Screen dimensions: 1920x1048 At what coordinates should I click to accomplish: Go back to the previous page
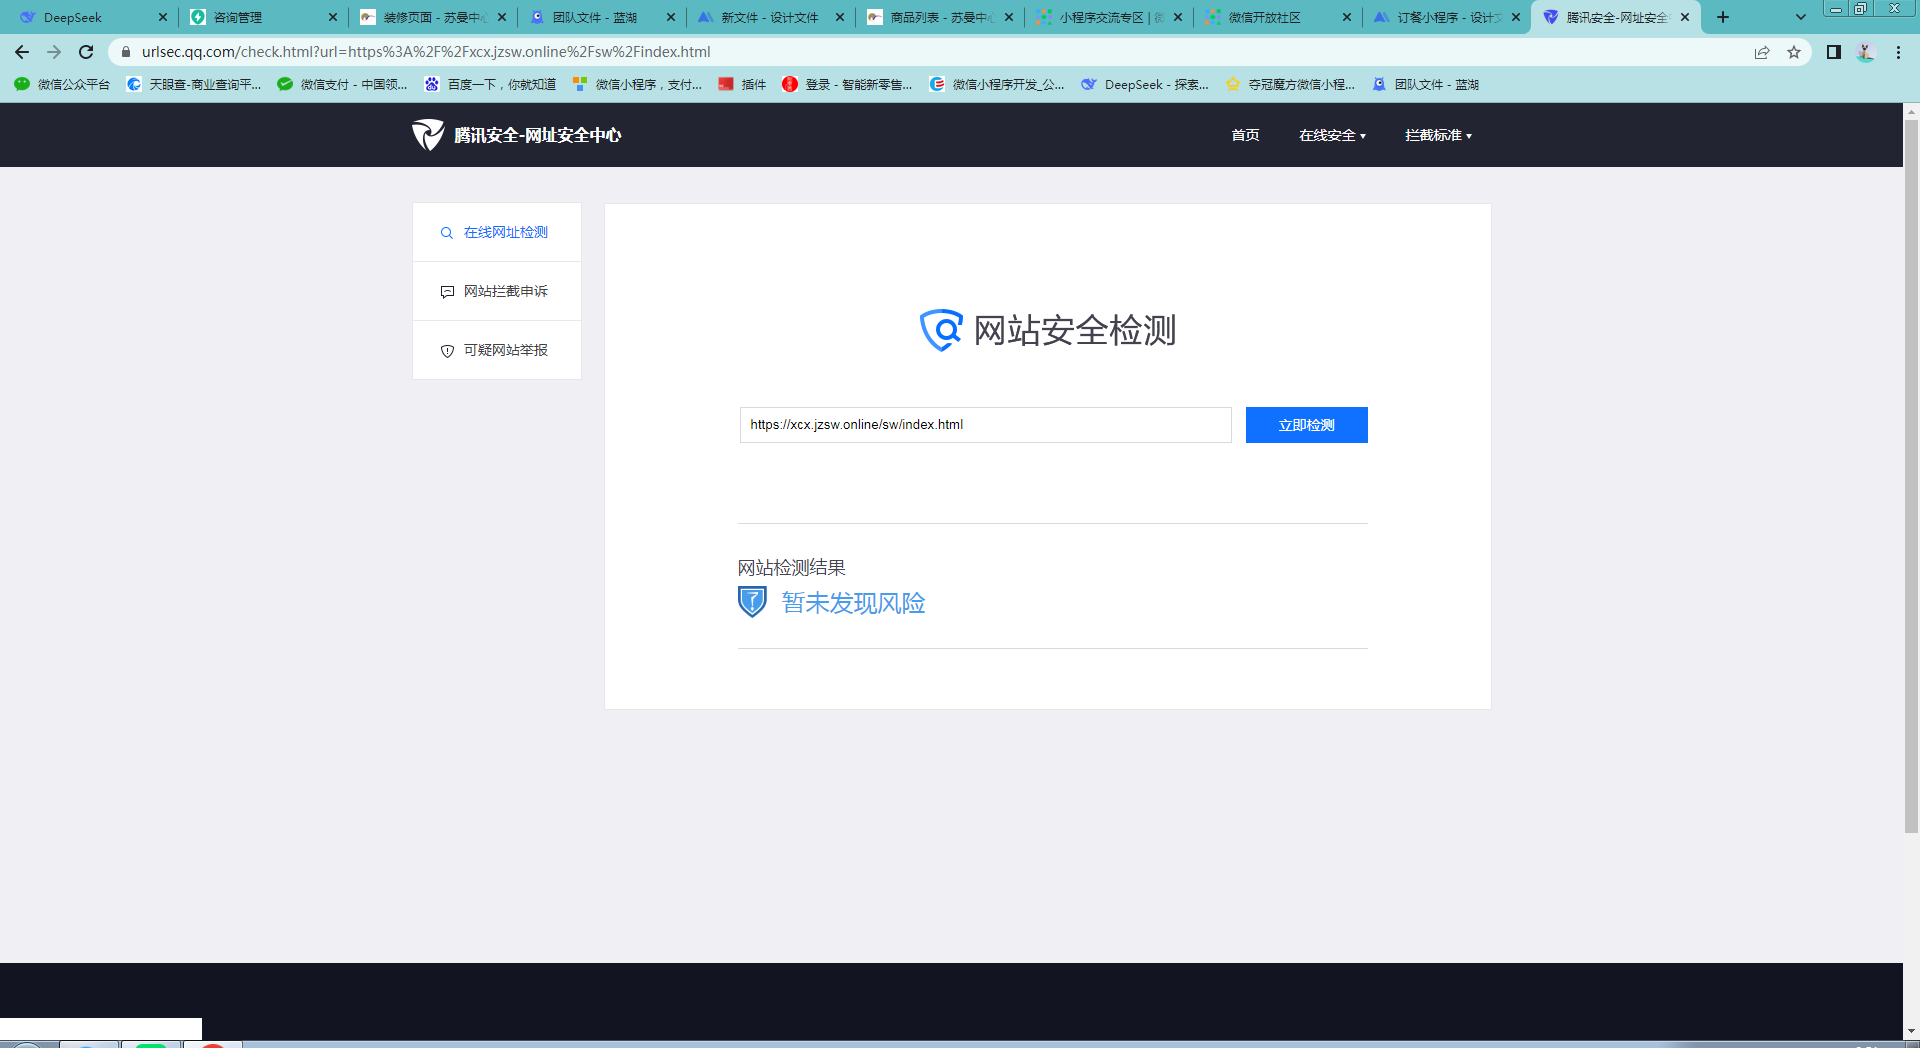tap(22, 52)
